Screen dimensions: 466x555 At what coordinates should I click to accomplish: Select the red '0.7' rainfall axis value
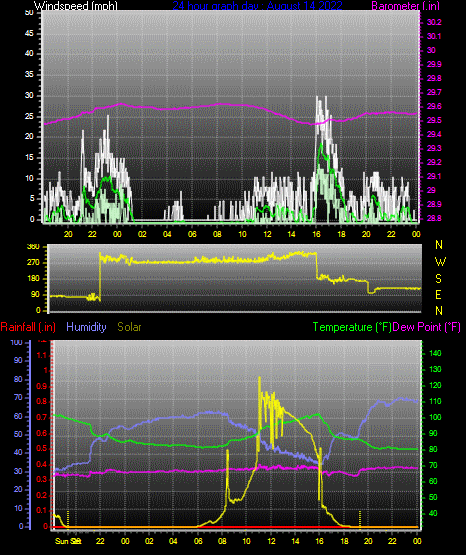(42, 417)
